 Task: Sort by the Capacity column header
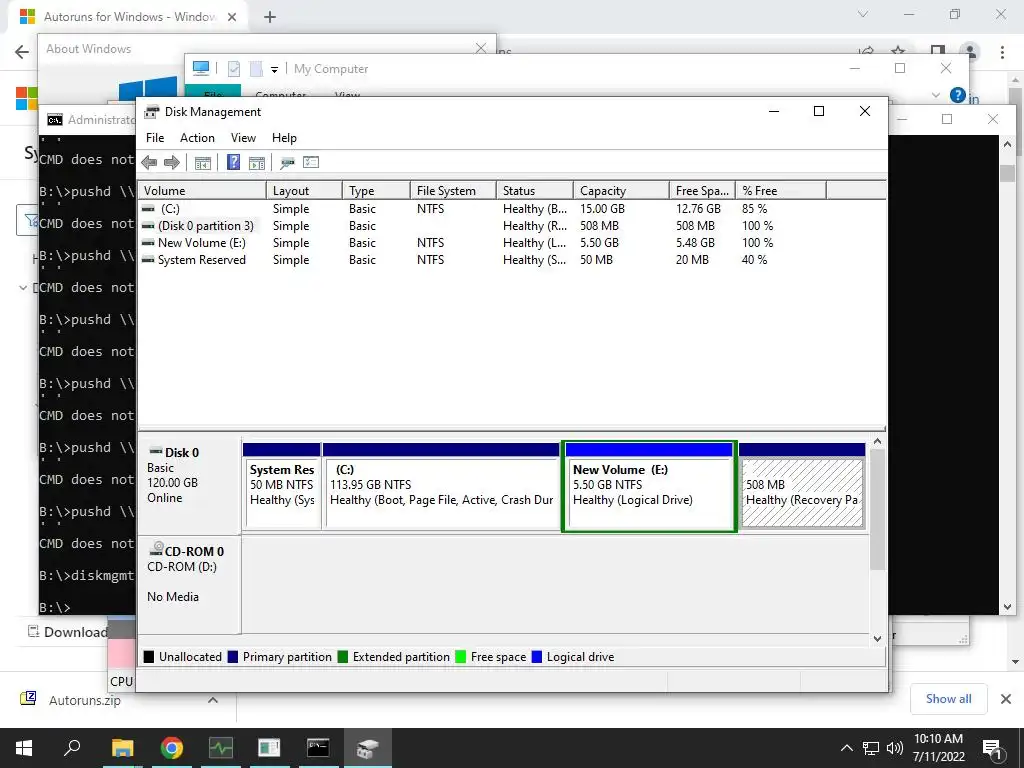pyautogui.click(x=621, y=191)
